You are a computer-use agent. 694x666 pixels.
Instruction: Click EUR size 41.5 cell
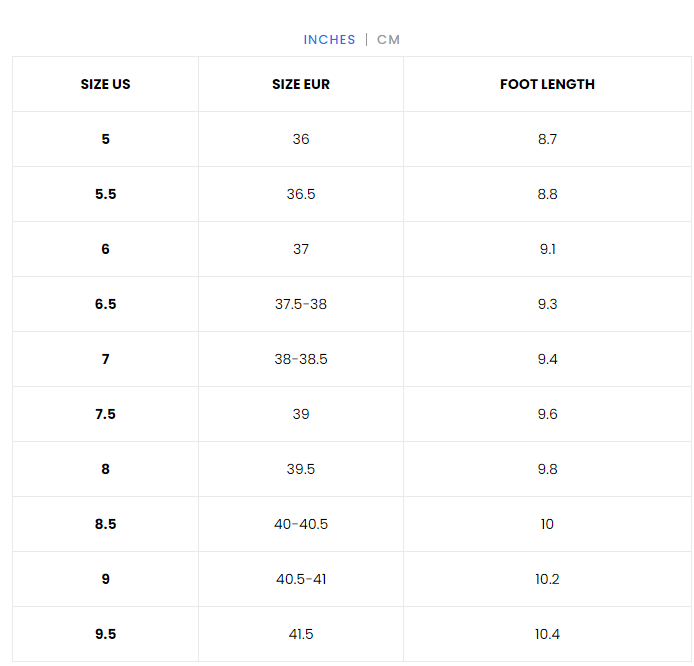(301, 634)
